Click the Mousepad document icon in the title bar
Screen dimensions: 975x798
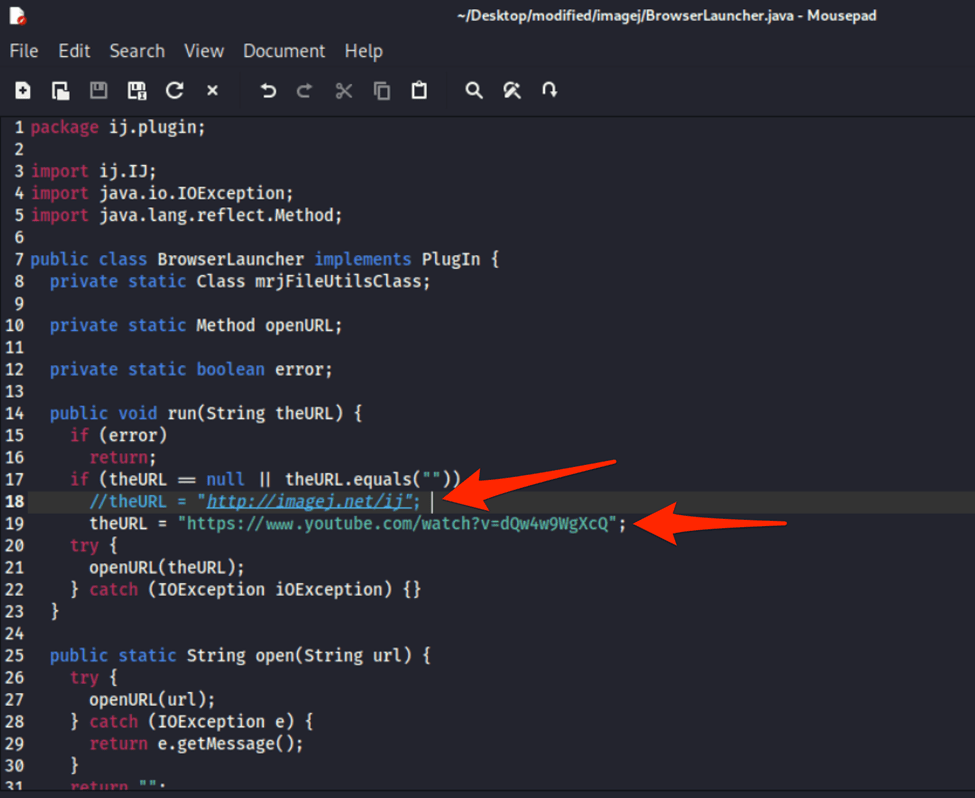coord(18,16)
